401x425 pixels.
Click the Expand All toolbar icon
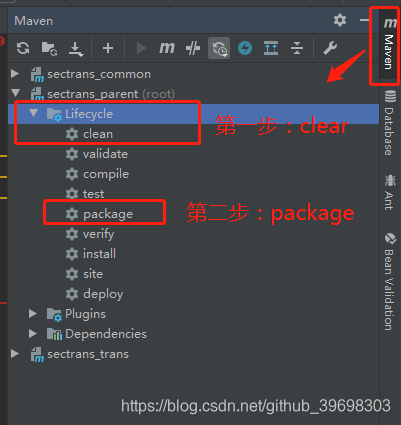271,48
